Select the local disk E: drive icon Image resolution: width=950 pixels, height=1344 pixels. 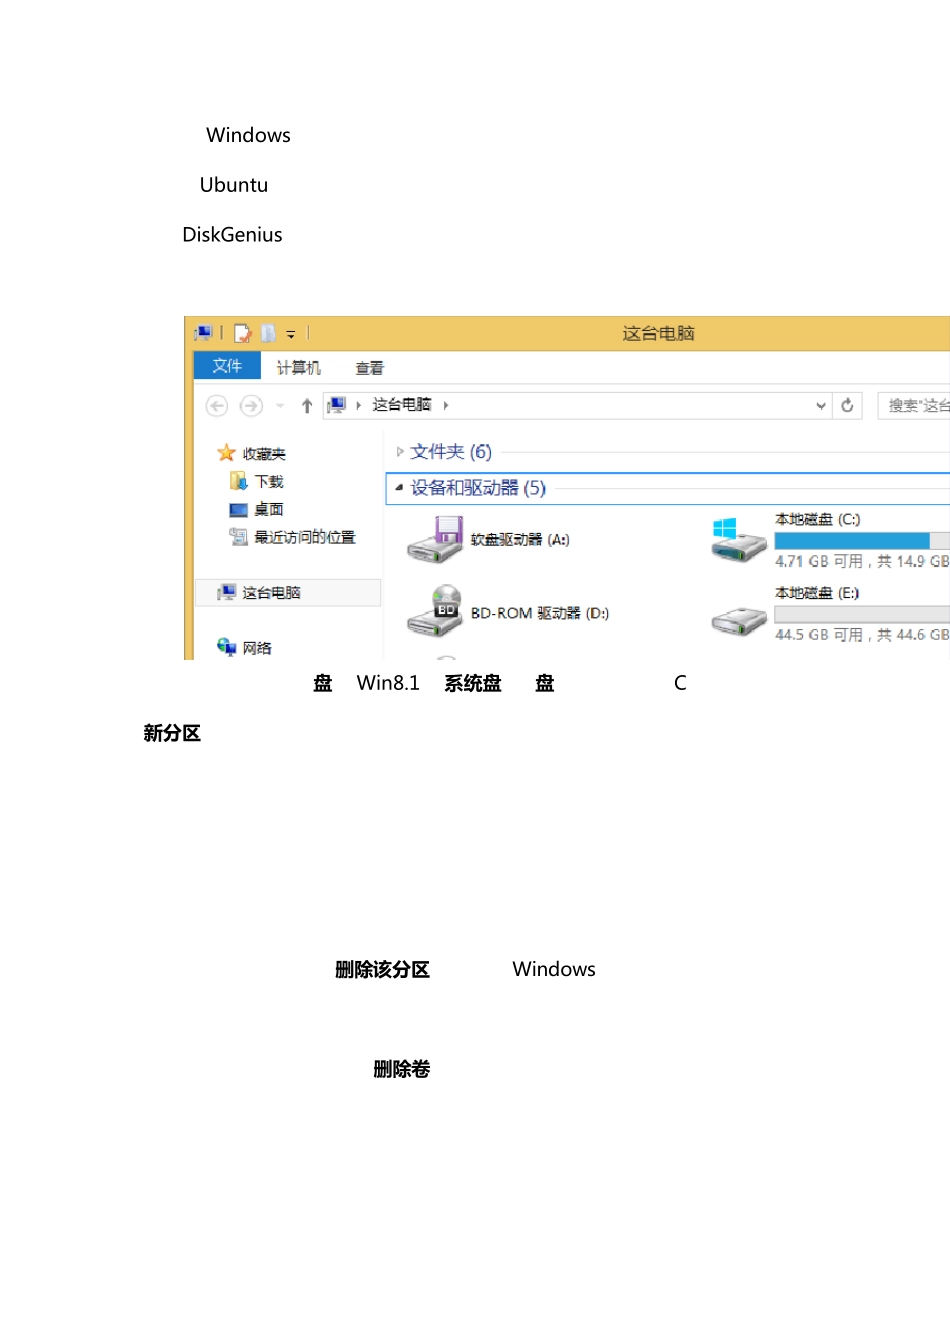click(x=738, y=620)
